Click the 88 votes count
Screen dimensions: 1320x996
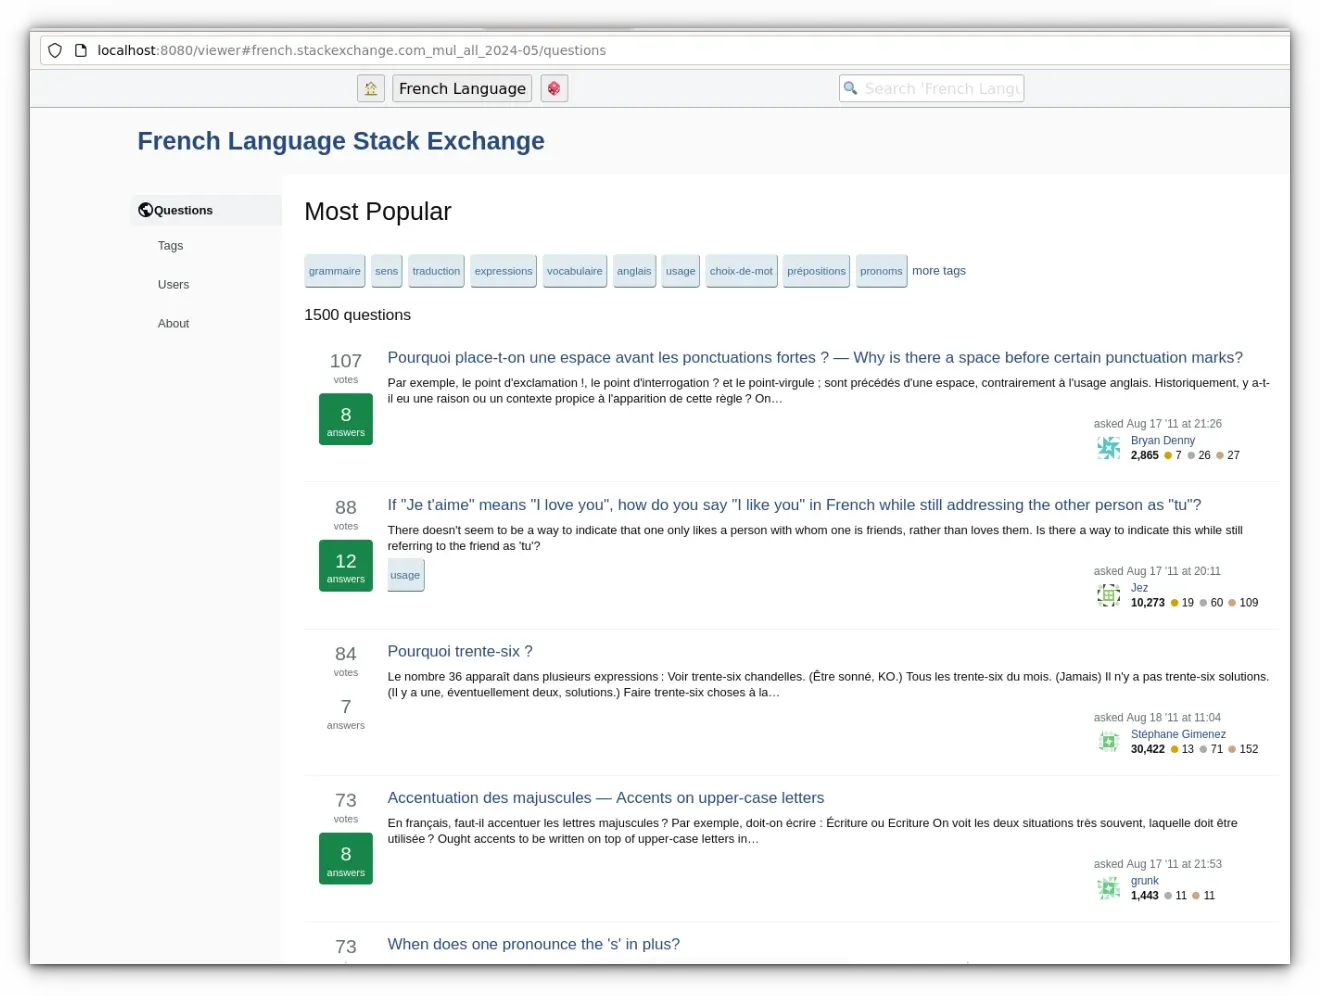coord(346,508)
